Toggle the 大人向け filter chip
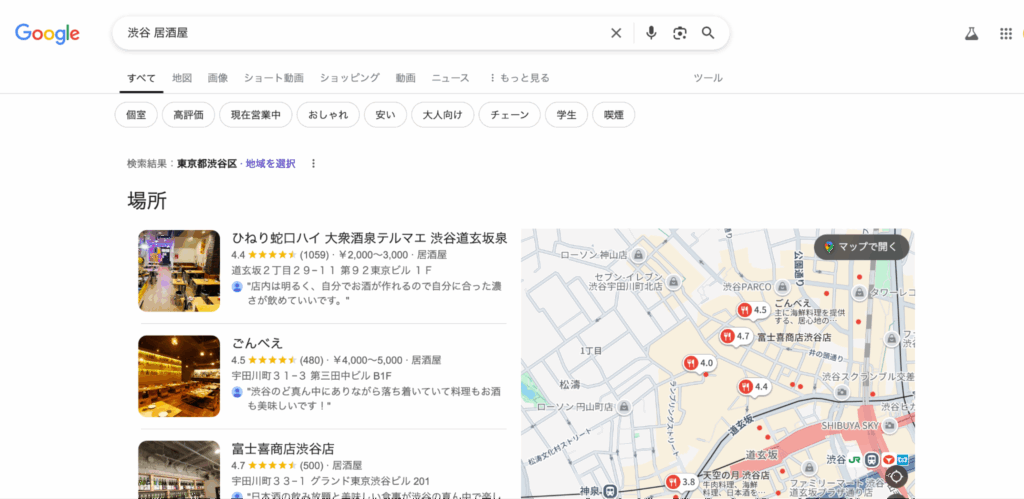The width and height of the screenshot is (1024, 499). 443,115
